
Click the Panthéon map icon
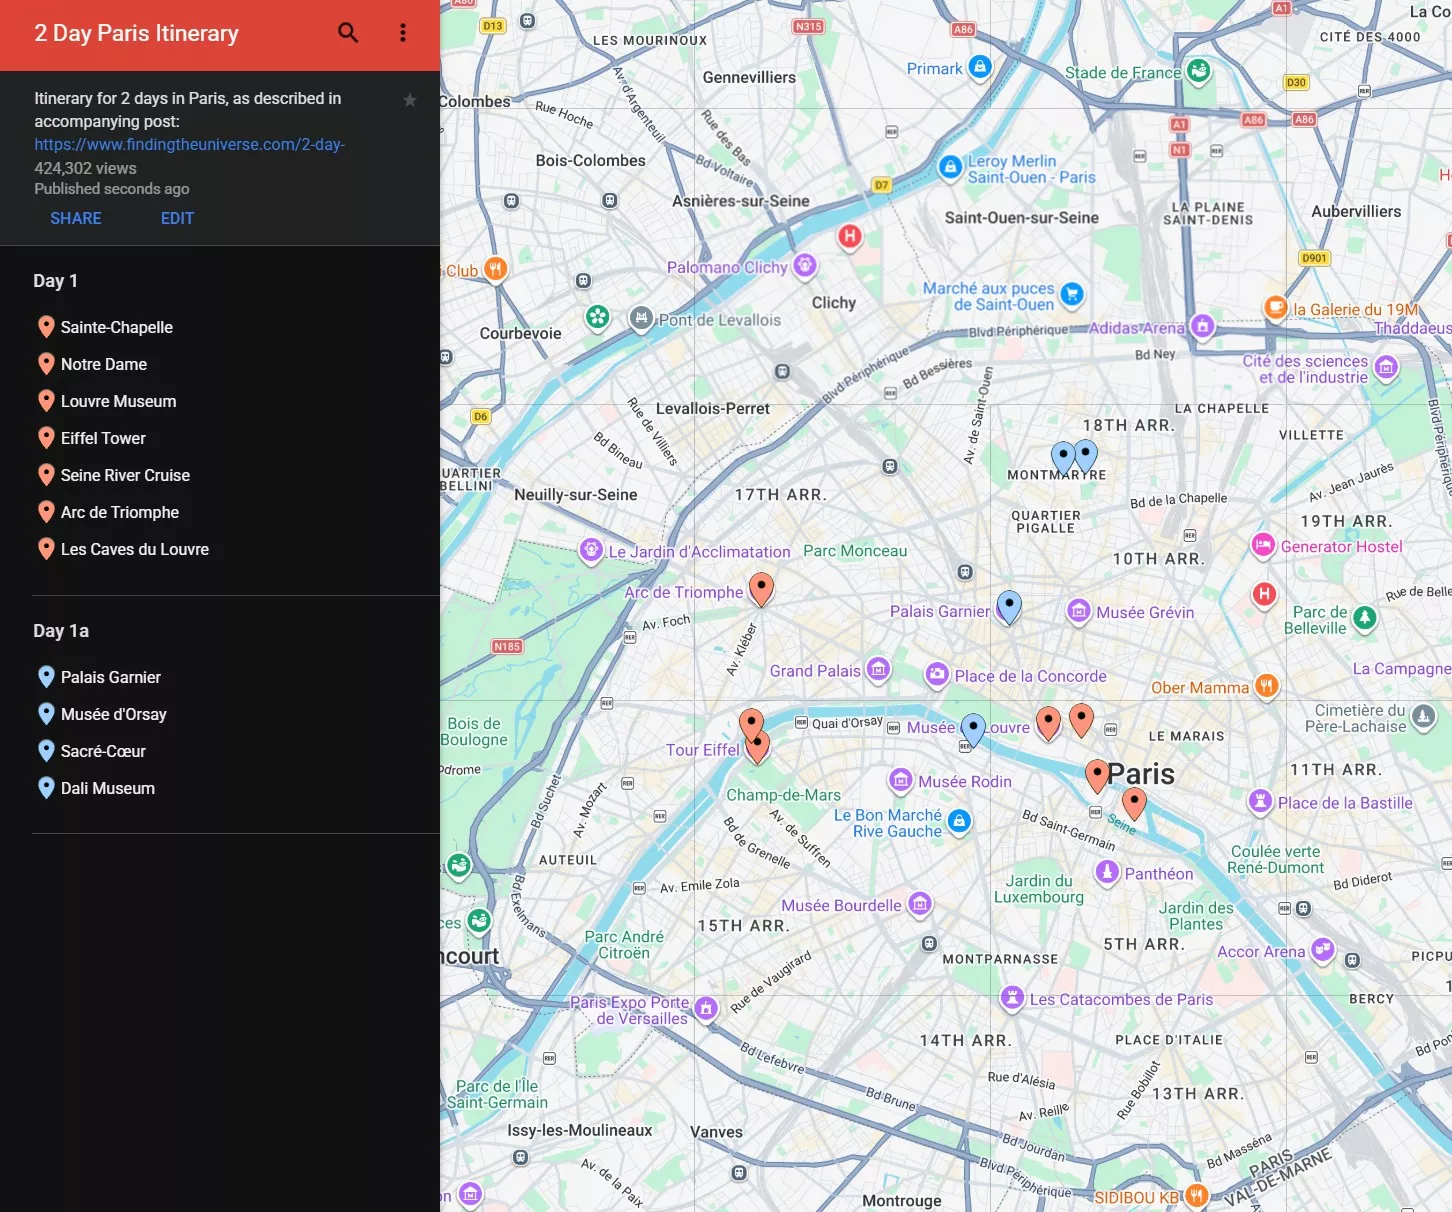coord(1107,872)
